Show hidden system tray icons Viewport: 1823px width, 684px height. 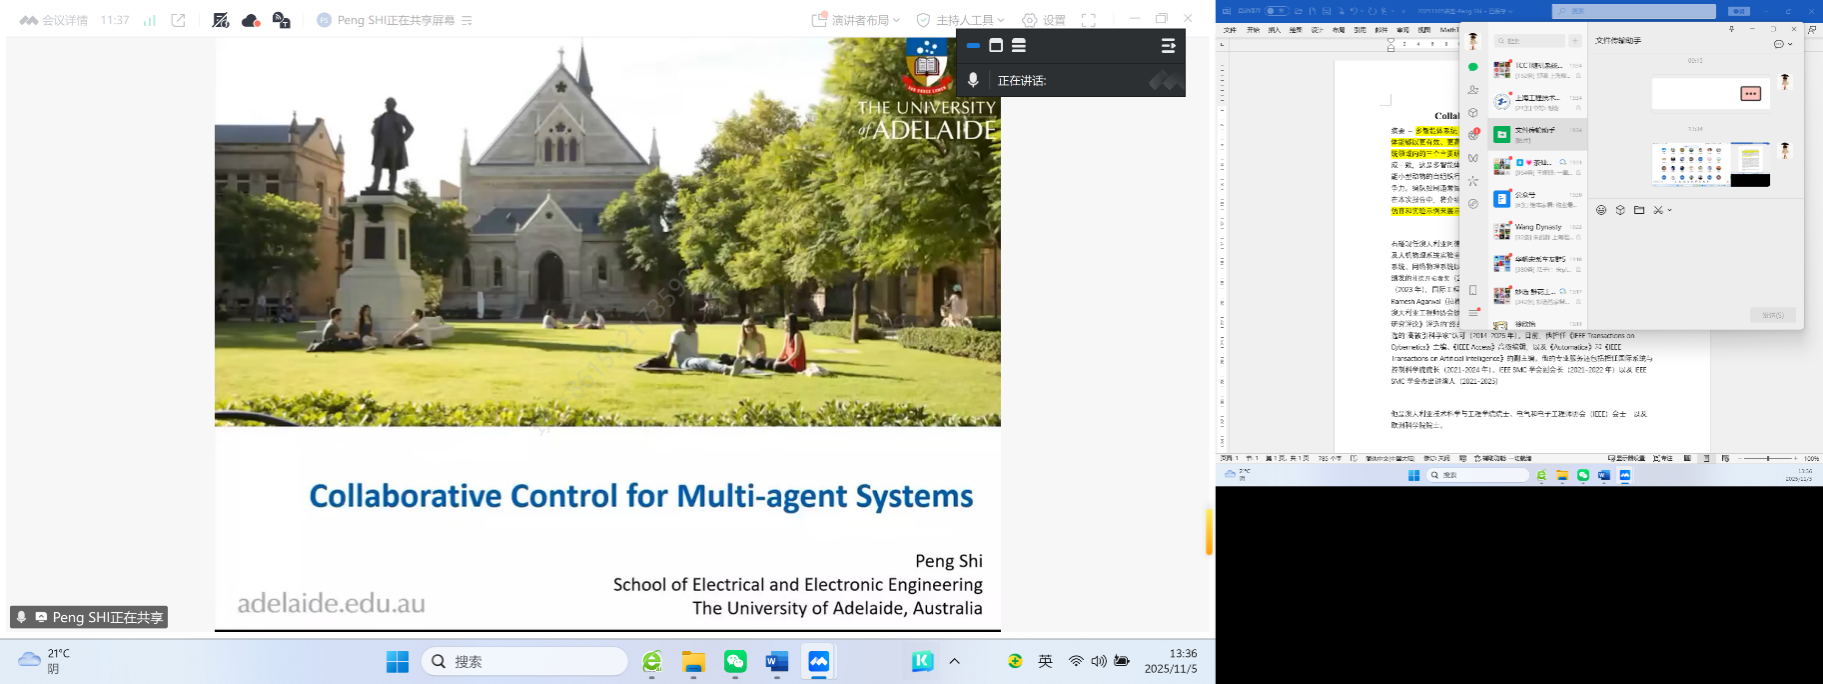(955, 661)
